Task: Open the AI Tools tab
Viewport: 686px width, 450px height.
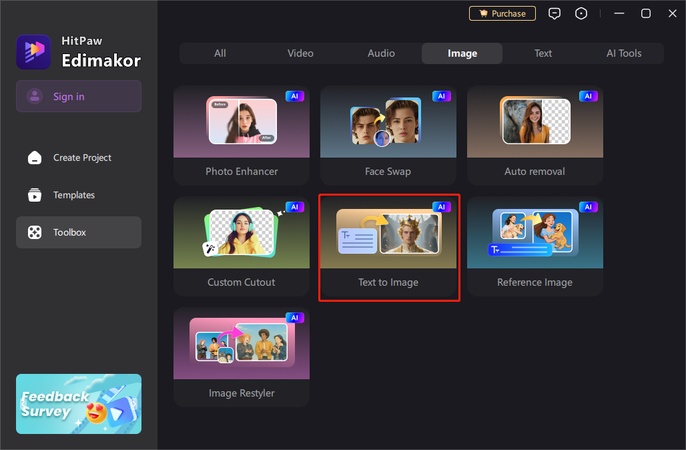Action: pyautogui.click(x=624, y=53)
